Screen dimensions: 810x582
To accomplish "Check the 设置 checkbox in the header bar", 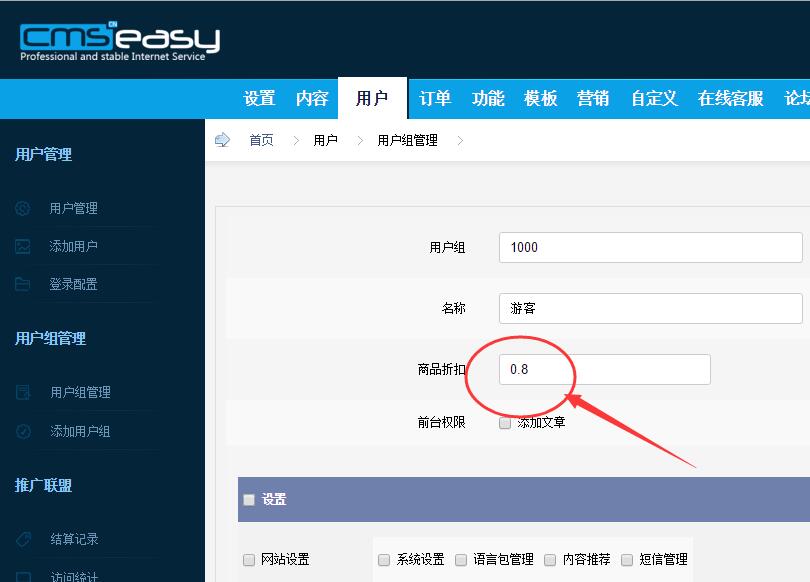I will 249,499.
